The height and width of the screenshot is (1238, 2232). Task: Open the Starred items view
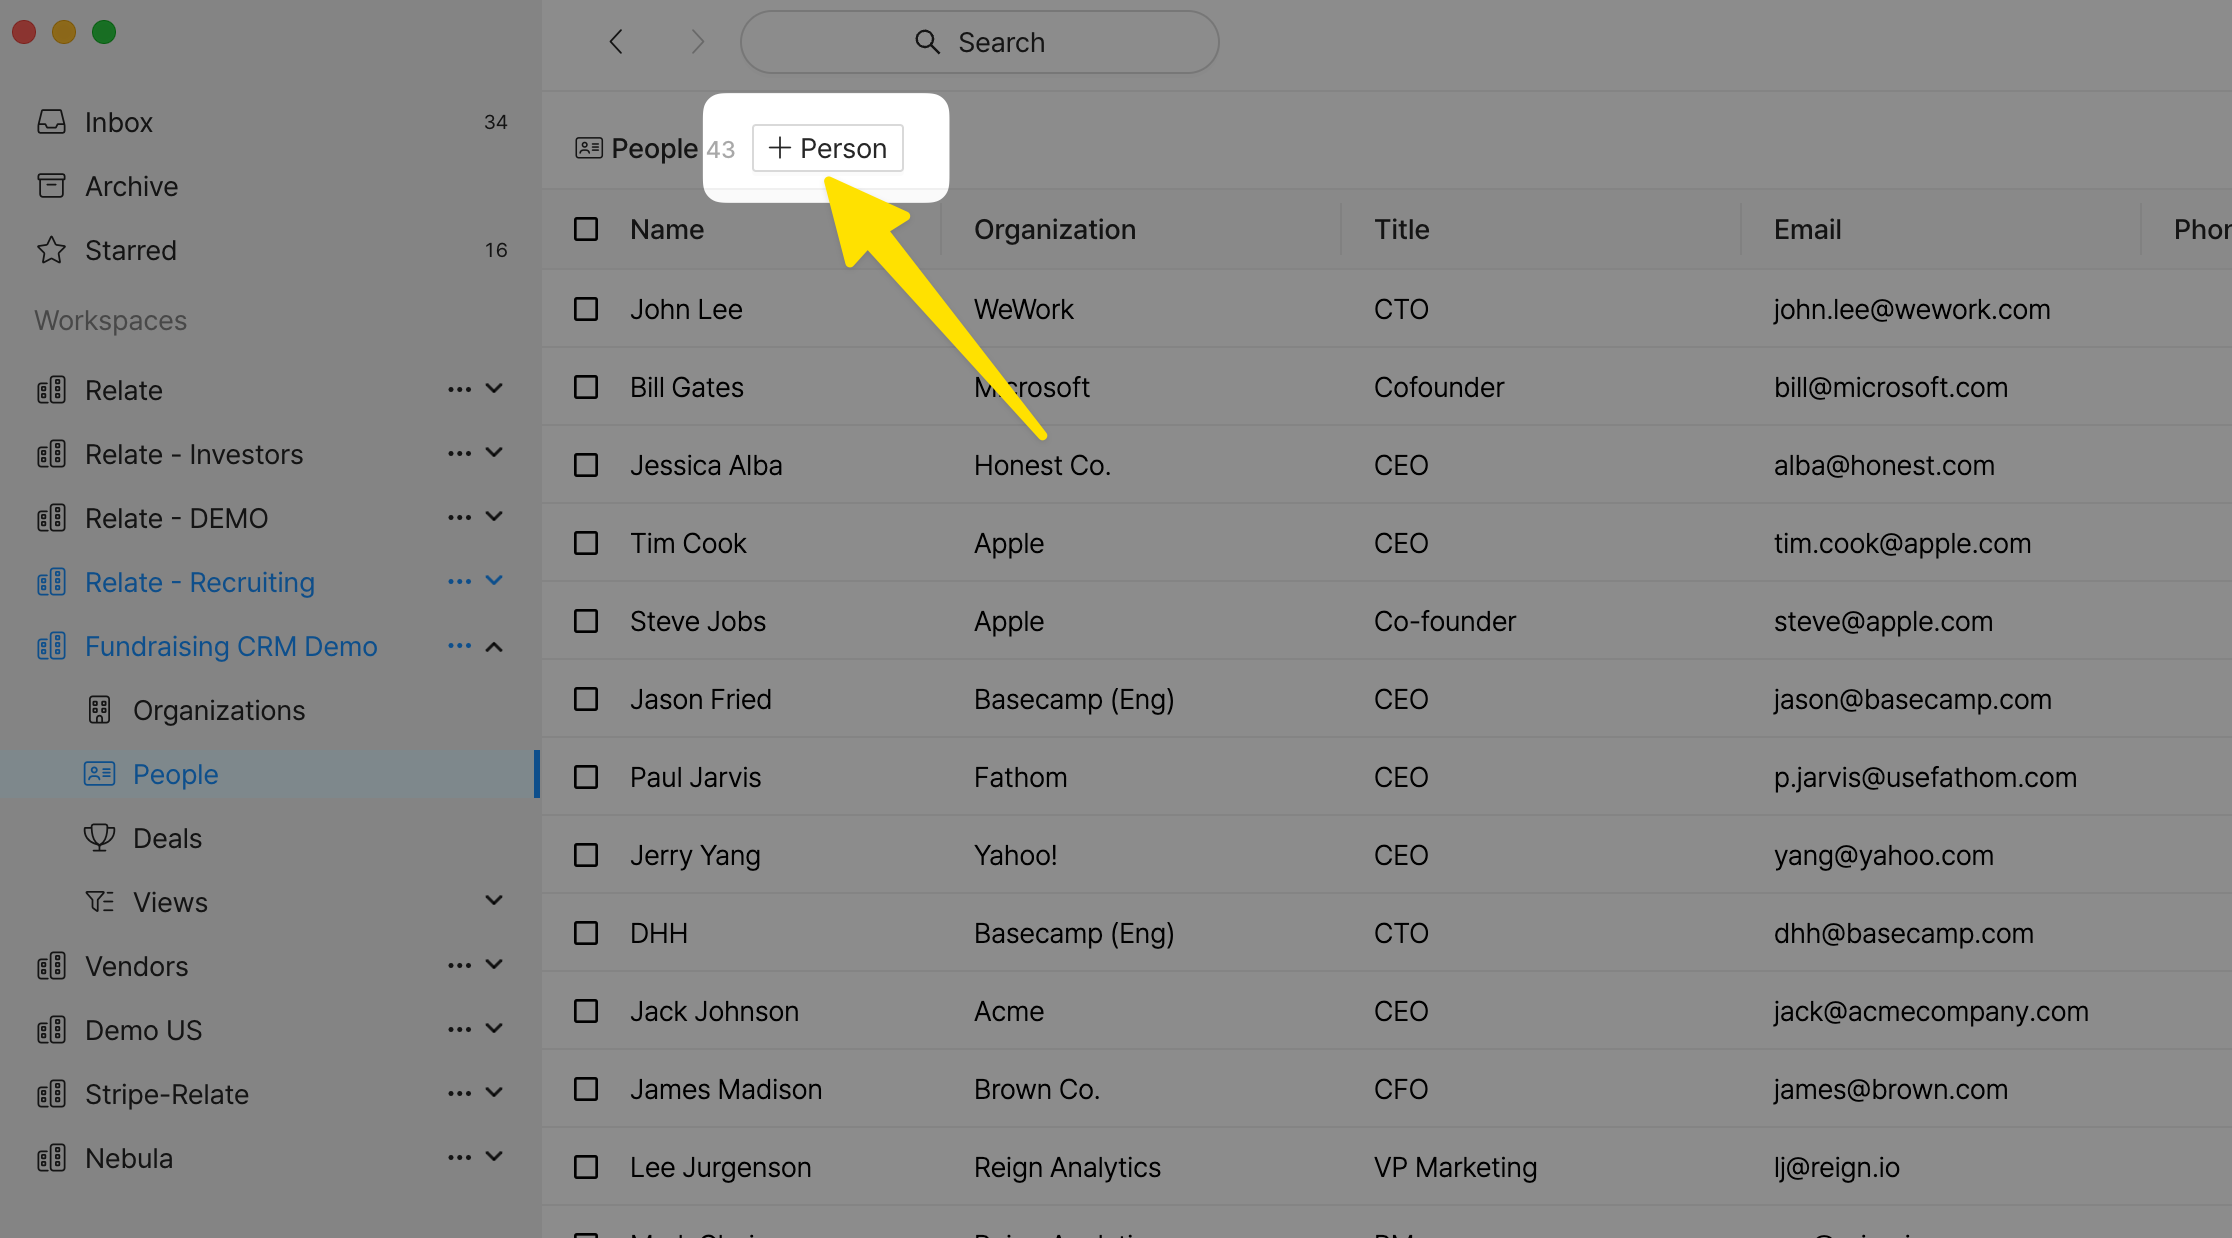[x=130, y=249]
